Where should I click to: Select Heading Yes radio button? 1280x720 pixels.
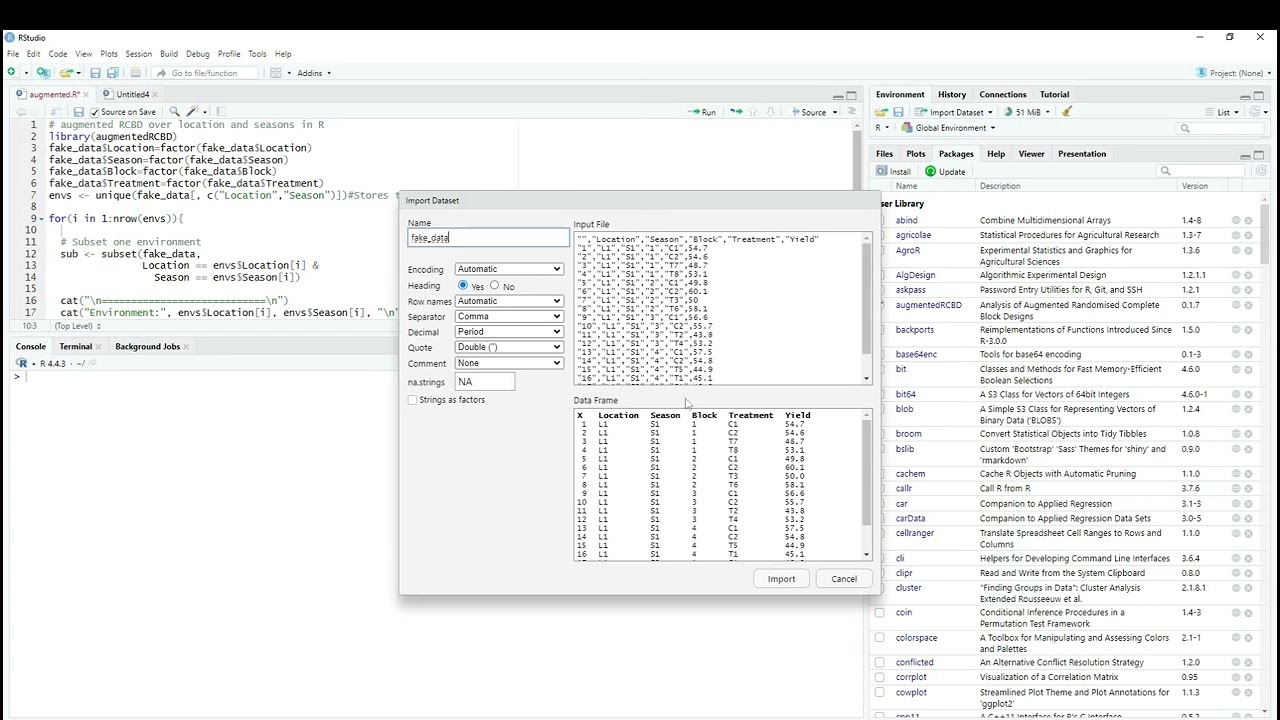(462, 285)
